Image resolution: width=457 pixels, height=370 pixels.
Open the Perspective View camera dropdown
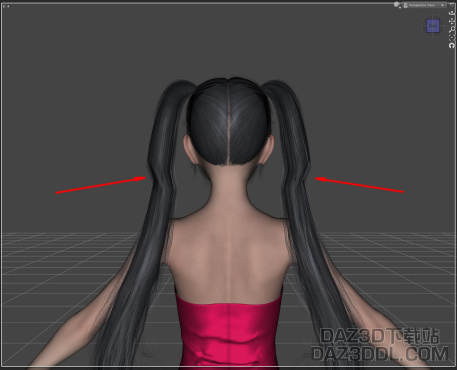click(425, 5)
